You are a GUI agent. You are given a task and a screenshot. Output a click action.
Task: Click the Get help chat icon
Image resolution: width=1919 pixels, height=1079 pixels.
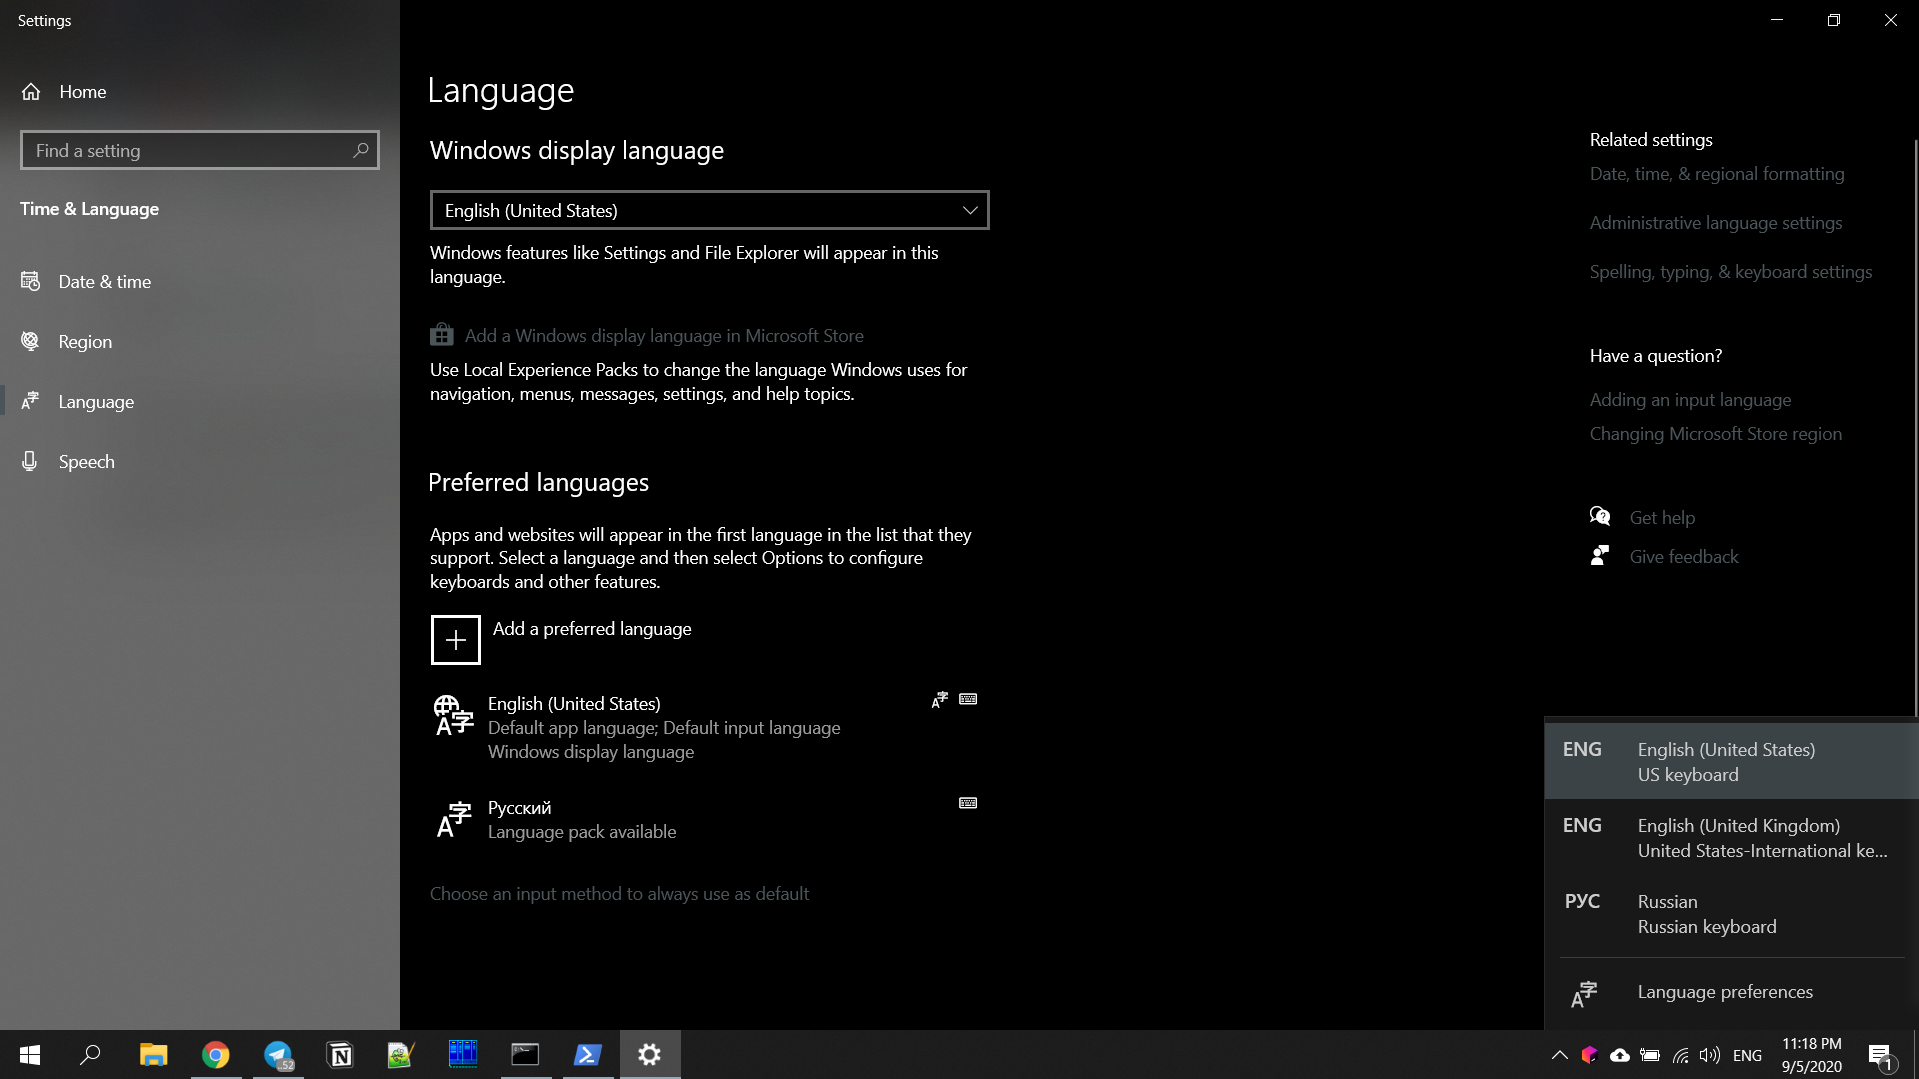point(1600,517)
